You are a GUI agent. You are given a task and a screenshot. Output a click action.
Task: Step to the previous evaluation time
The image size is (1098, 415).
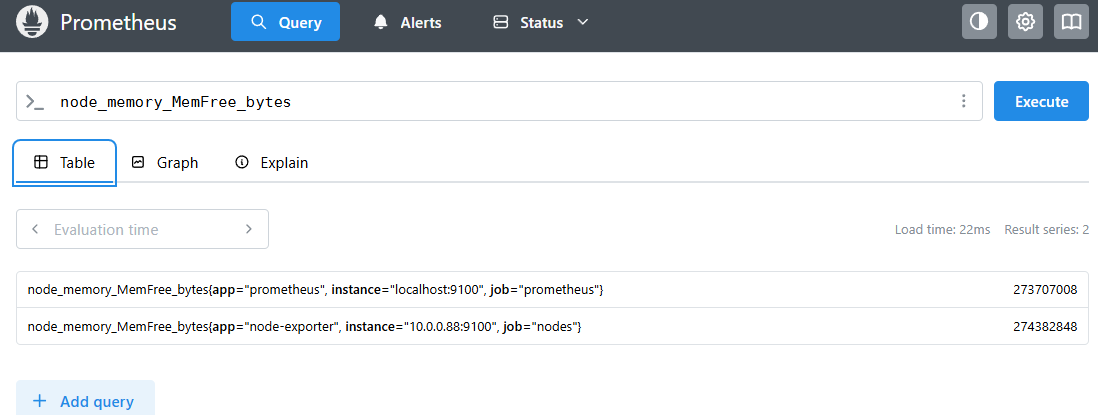(35, 229)
